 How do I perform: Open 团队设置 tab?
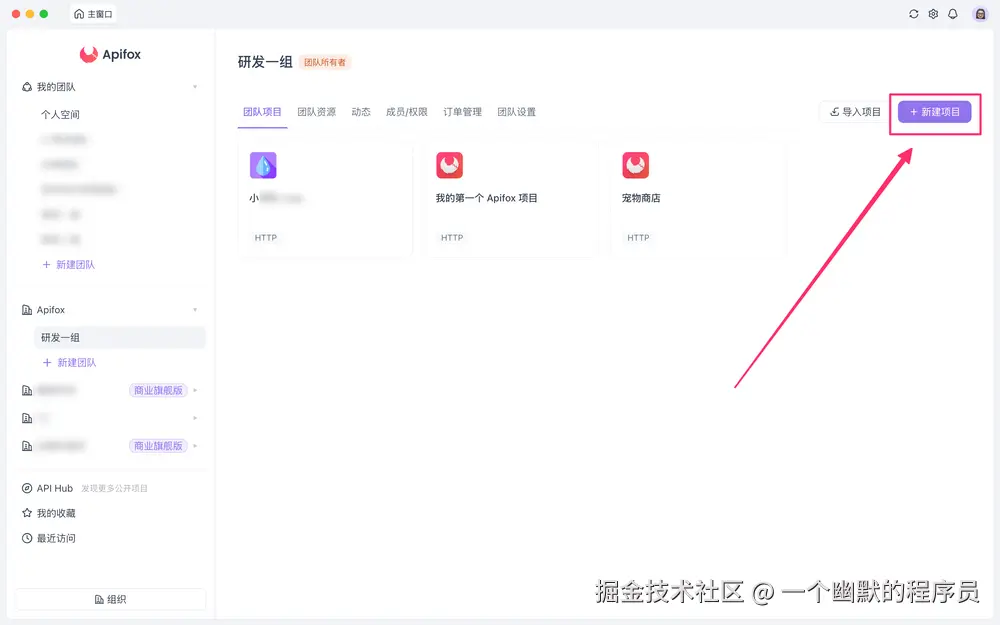(517, 112)
